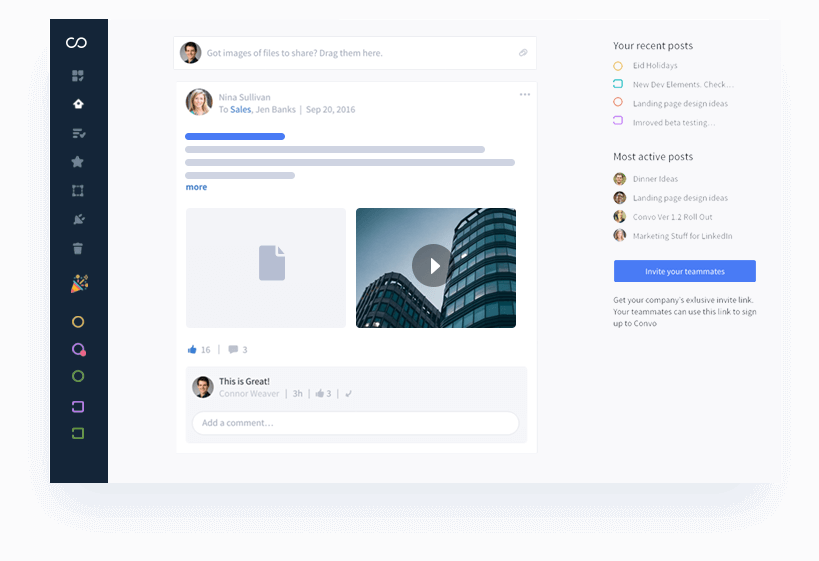This screenshot has width=819, height=561.
Task: Open Eid Holidays recent post
Action: (654, 66)
